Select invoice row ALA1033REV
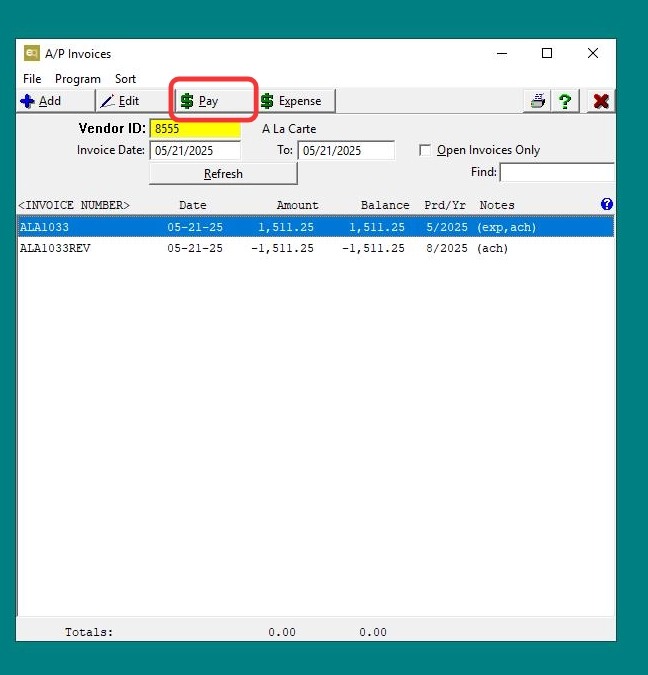This screenshot has height=675, width=648. click(x=316, y=248)
